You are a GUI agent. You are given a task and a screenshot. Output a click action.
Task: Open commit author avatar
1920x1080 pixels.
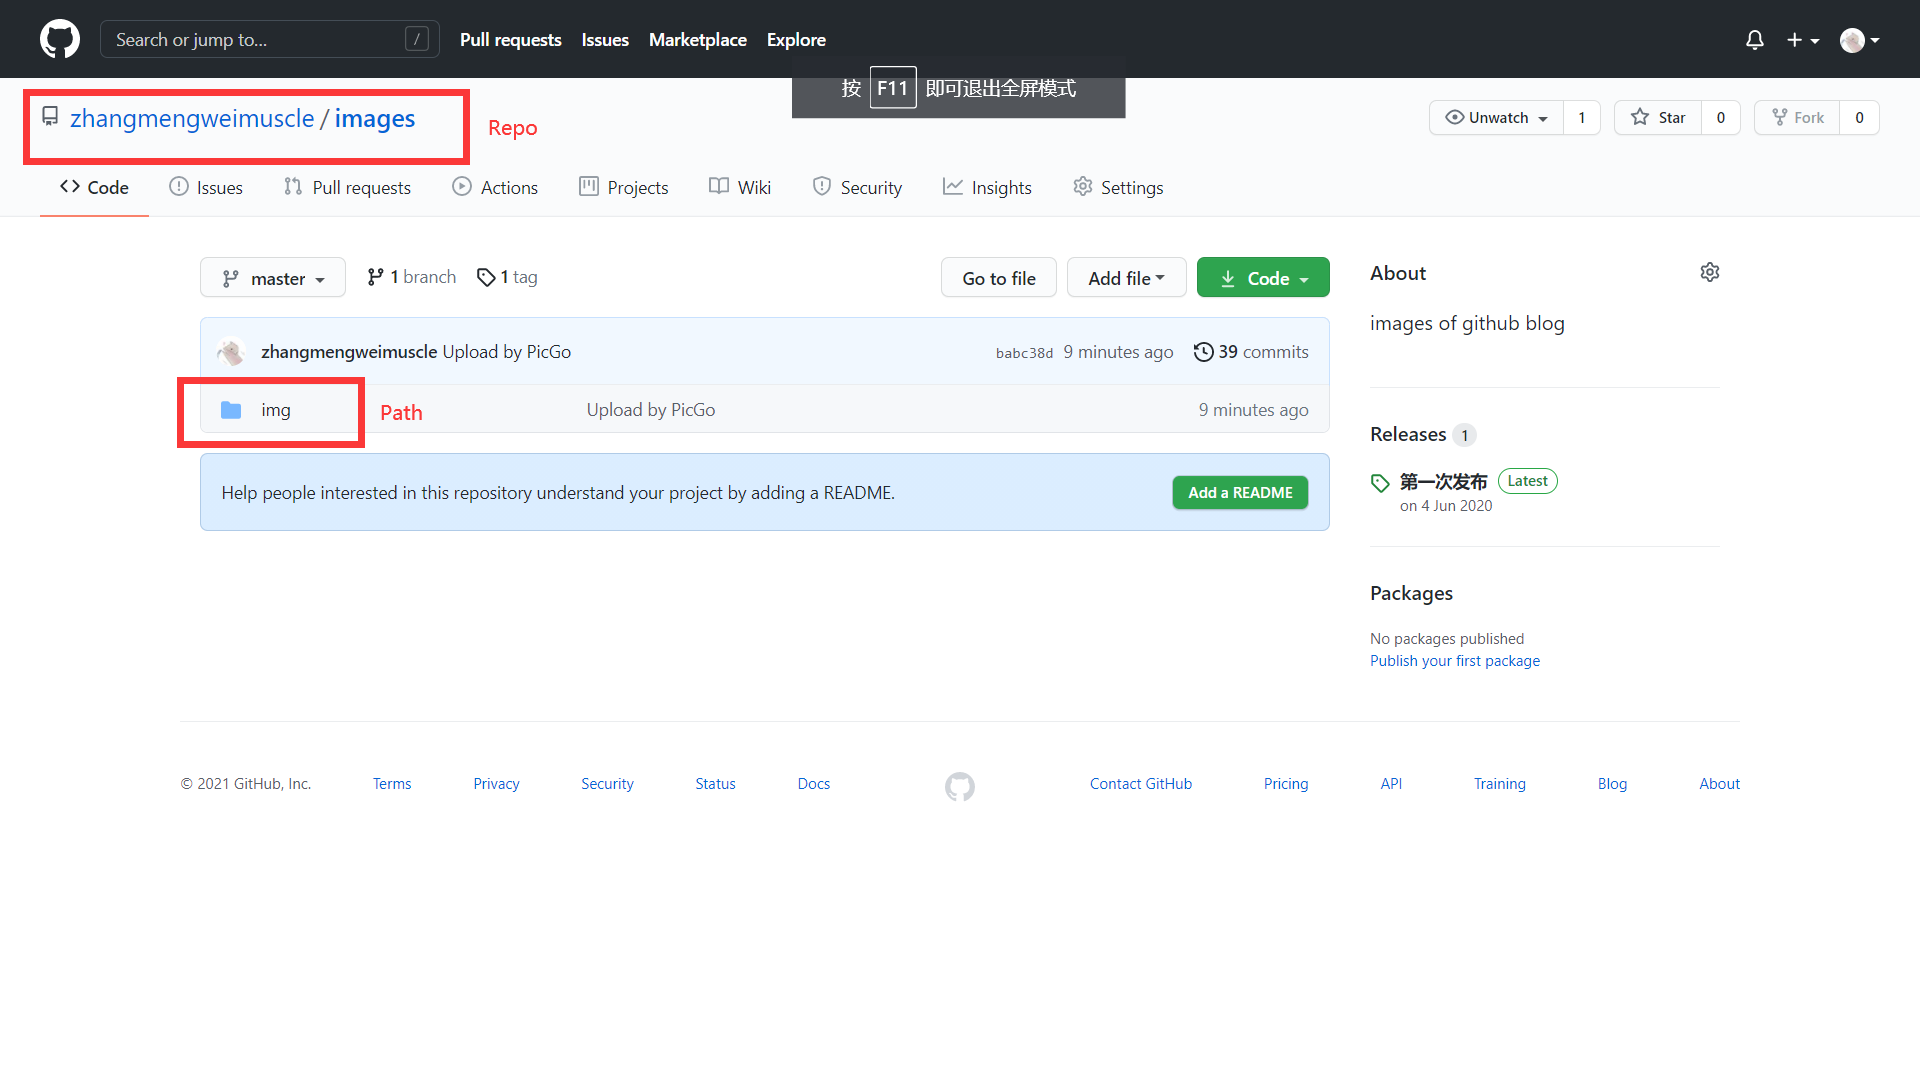point(232,352)
